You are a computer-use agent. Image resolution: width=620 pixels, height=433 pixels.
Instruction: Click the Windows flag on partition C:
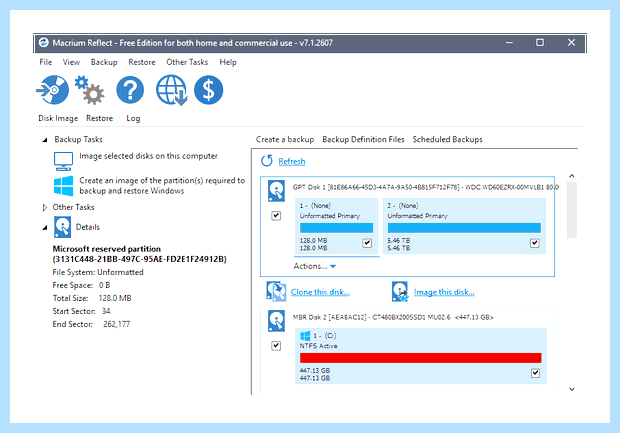(x=305, y=336)
